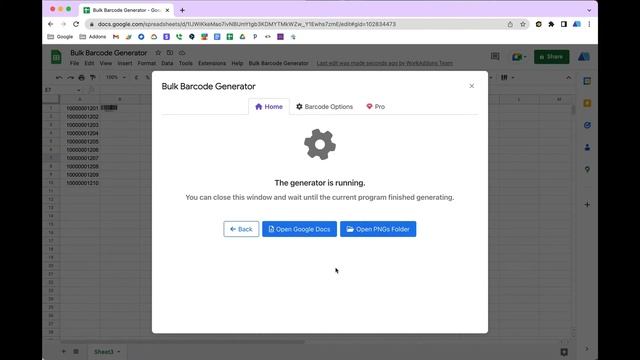
Task: Reload the page
Action: click(76, 24)
